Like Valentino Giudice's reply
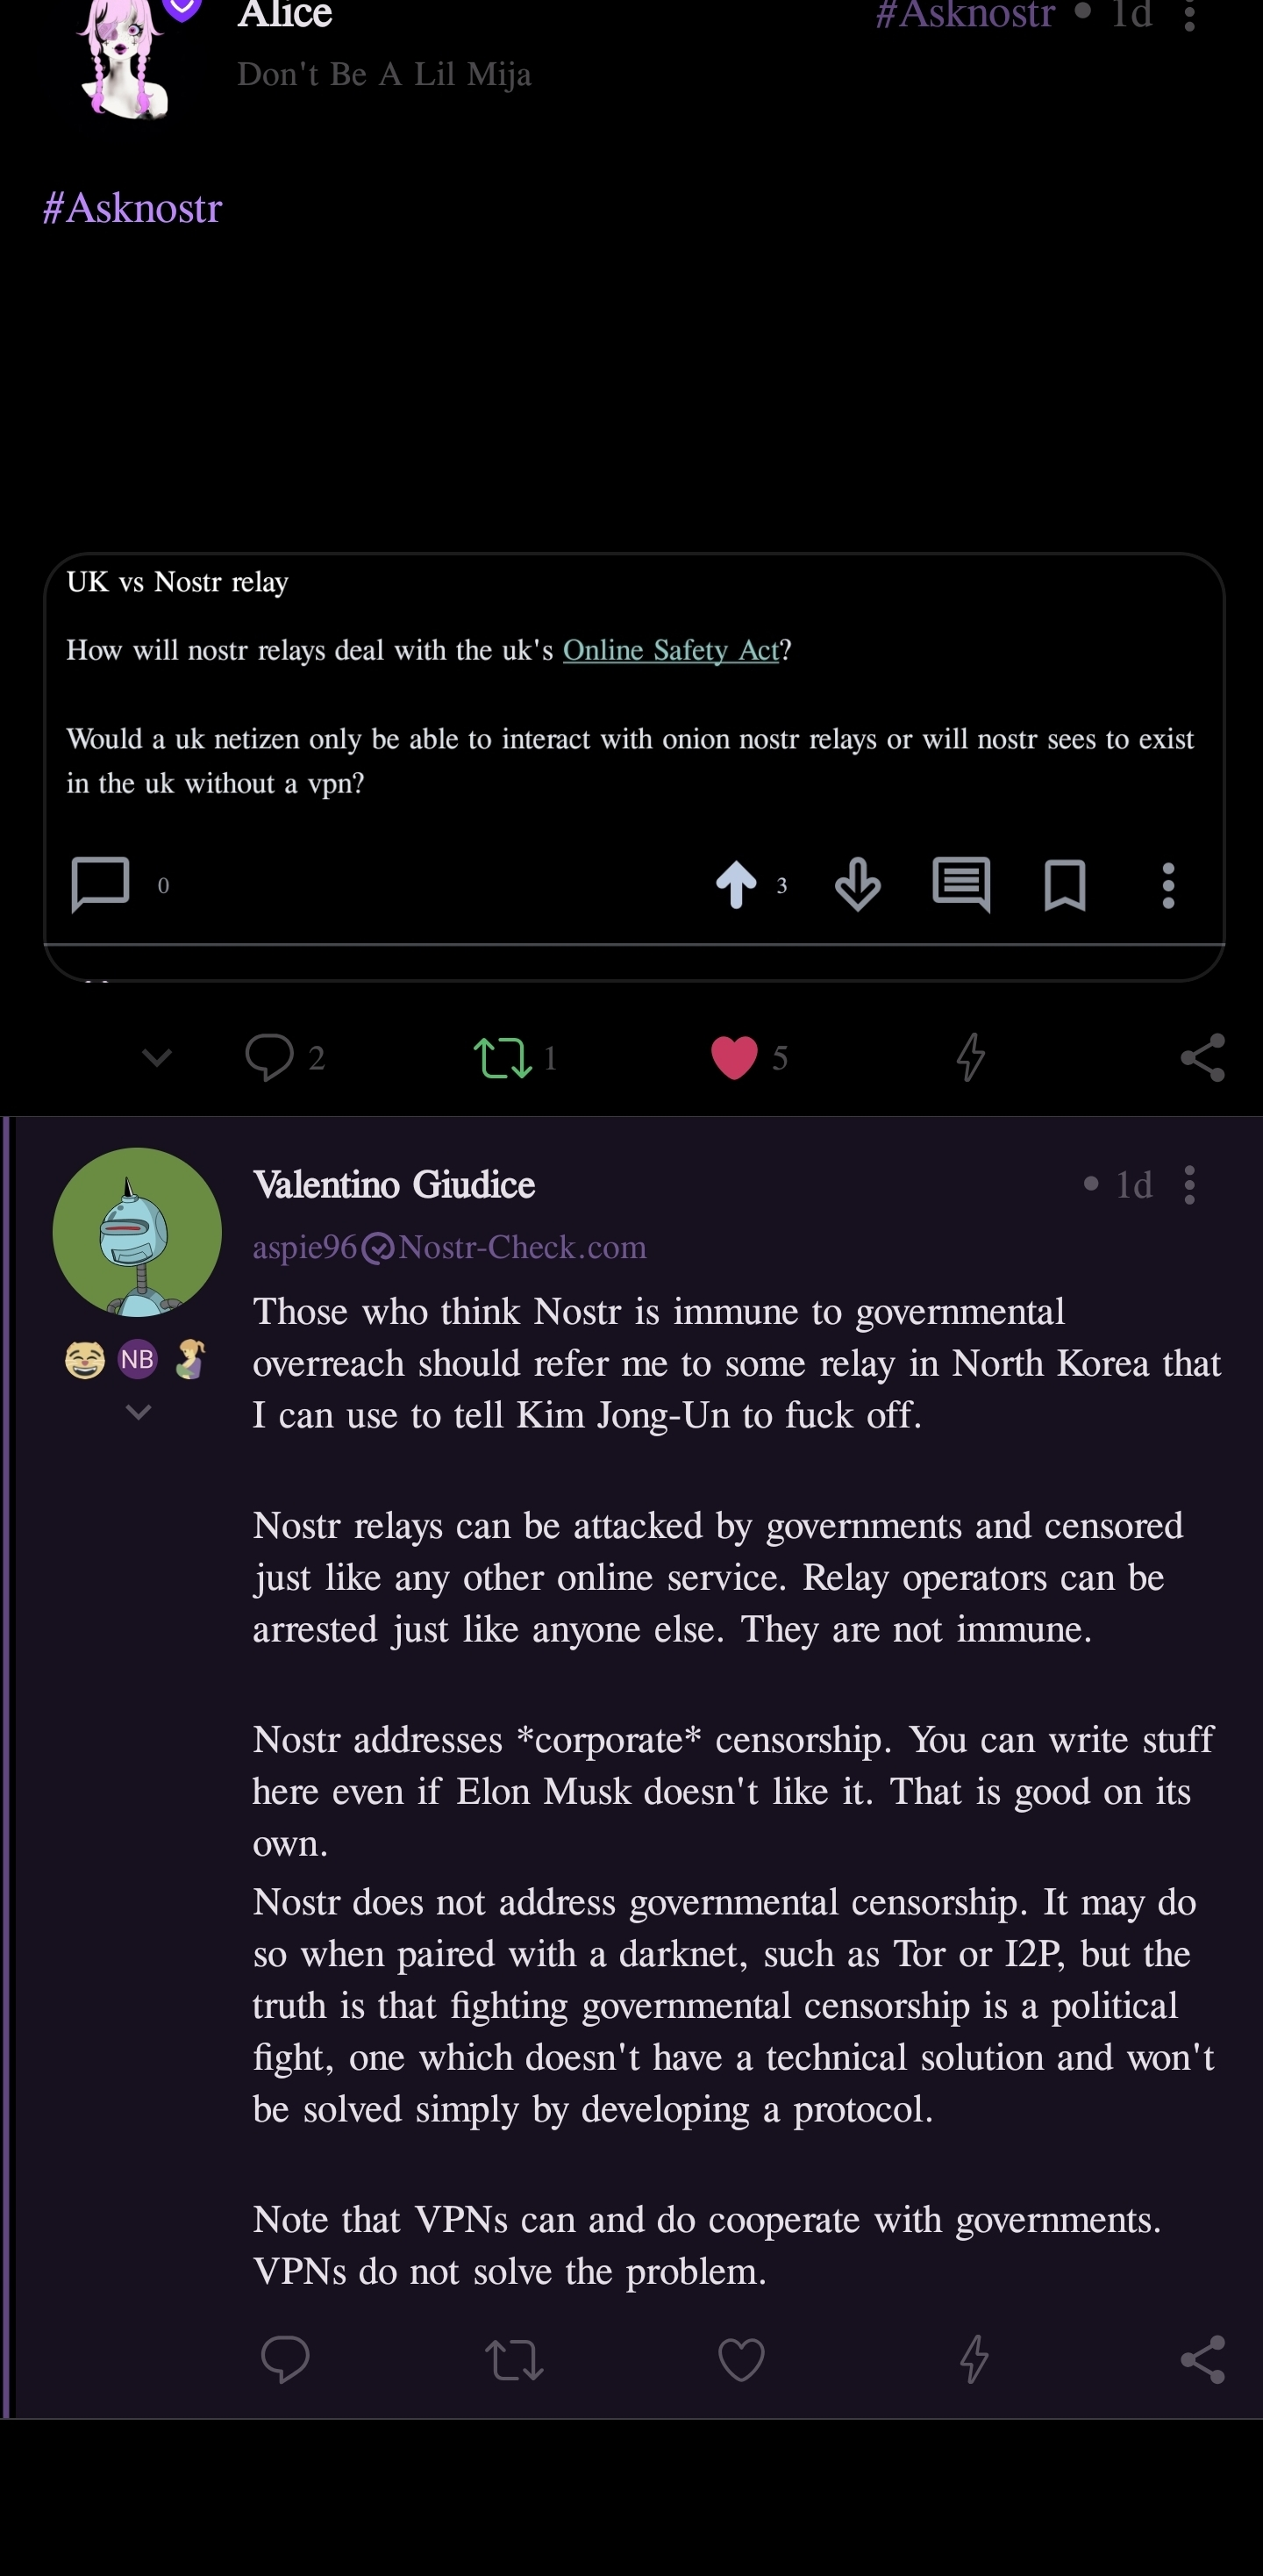Image resolution: width=1263 pixels, height=2576 pixels. point(741,2360)
